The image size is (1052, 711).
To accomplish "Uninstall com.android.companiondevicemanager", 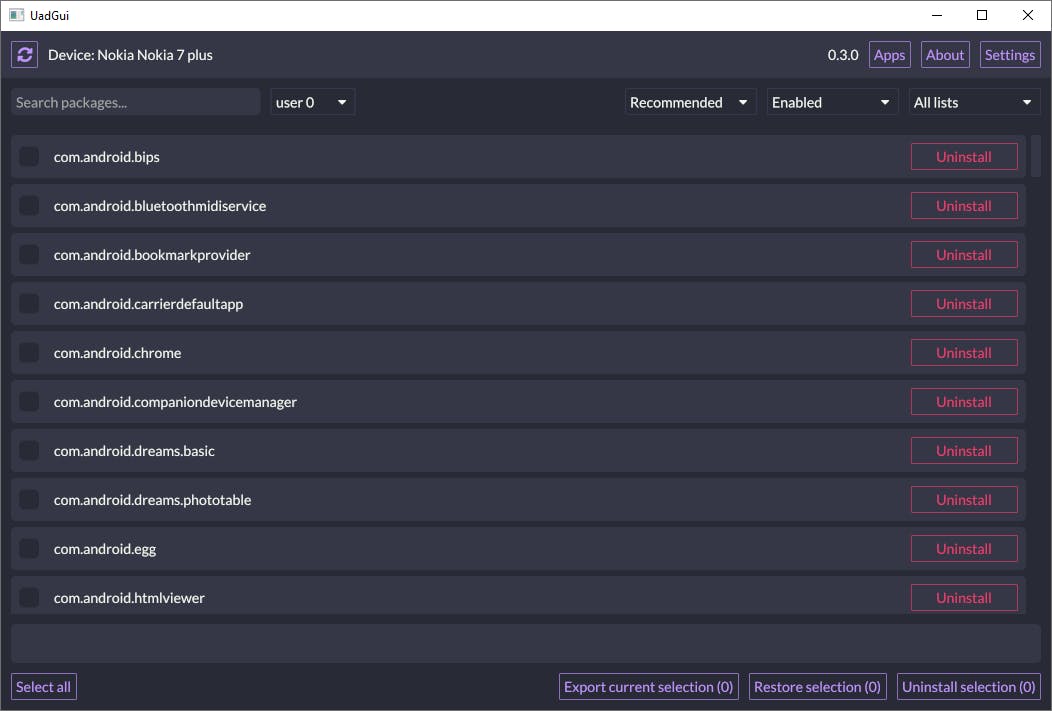I will (964, 402).
